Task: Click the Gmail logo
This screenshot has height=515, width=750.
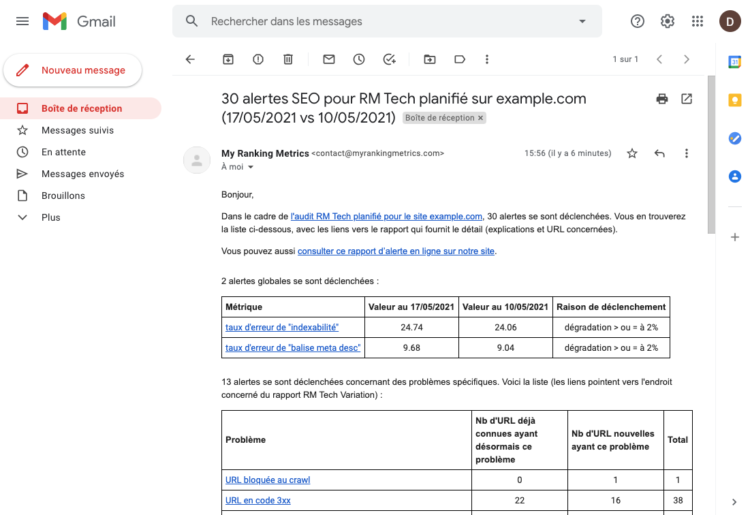Action: pyautogui.click(x=79, y=22)
